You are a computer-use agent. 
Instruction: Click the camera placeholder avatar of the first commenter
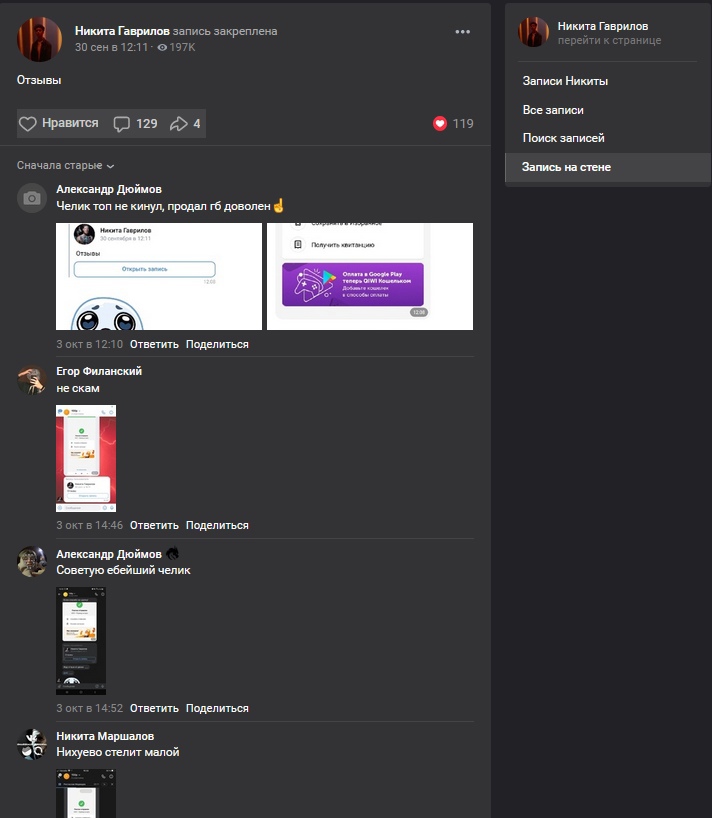(x=32, y=198)
